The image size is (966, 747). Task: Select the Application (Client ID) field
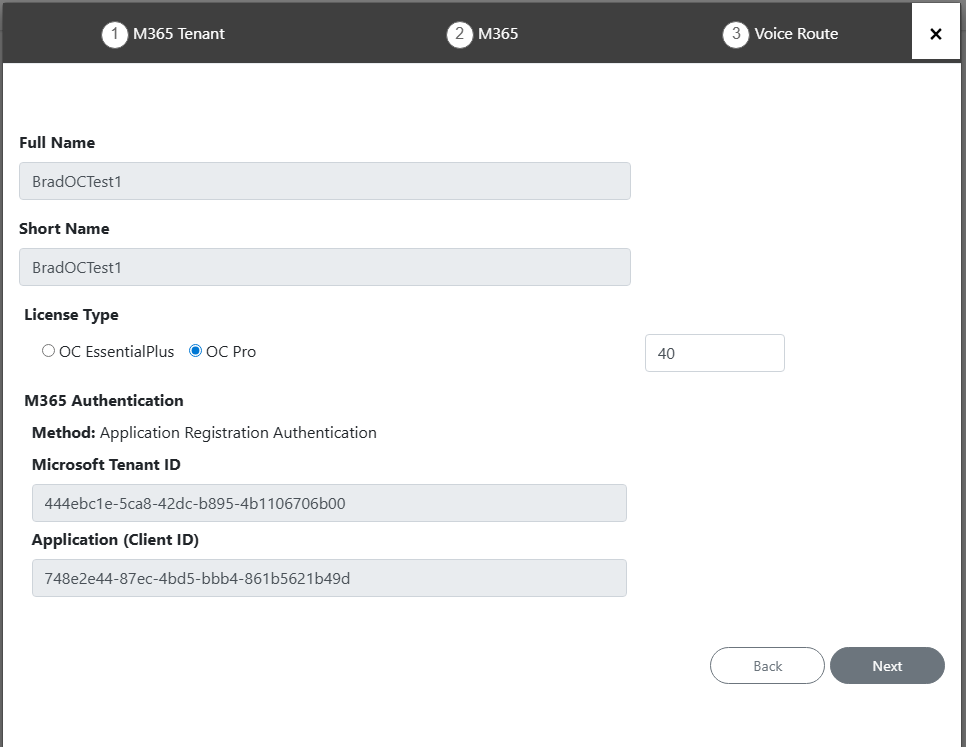pyautogui.click(x=329, y=578)
